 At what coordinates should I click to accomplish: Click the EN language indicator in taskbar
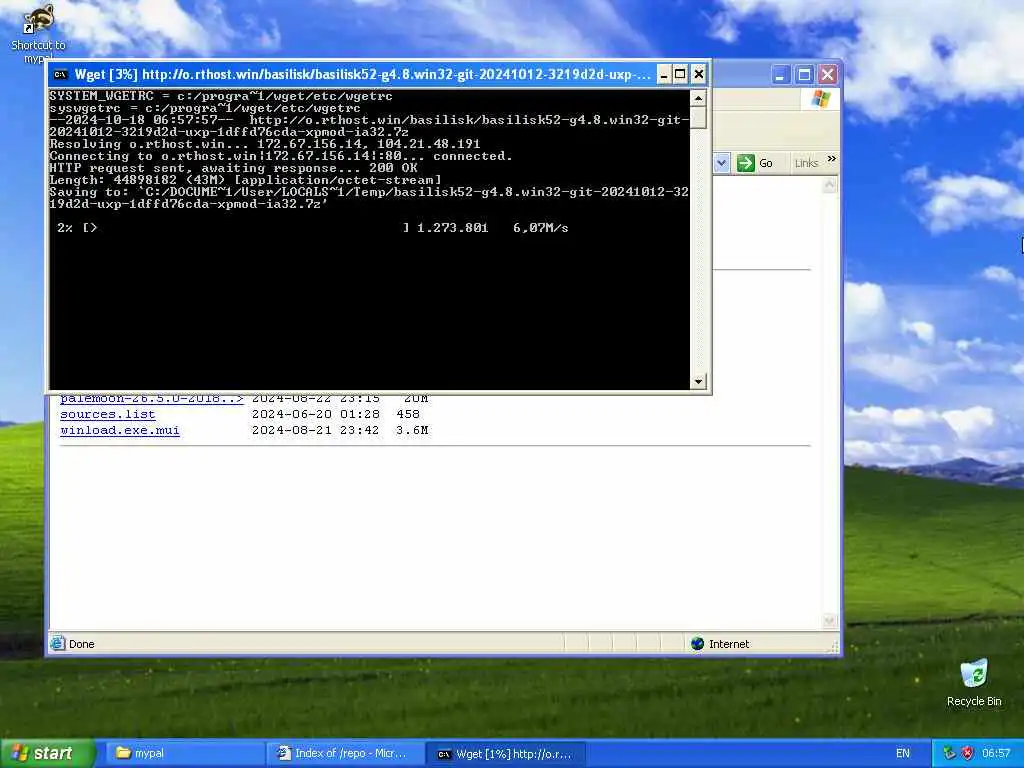903,754
